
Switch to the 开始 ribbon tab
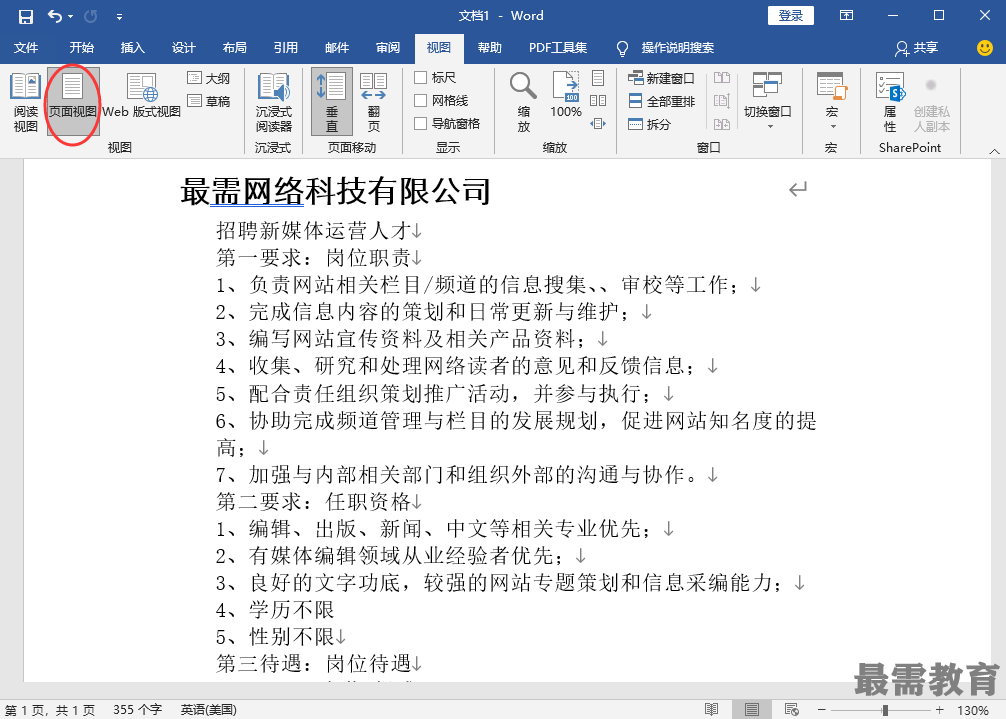coord(81,47)
